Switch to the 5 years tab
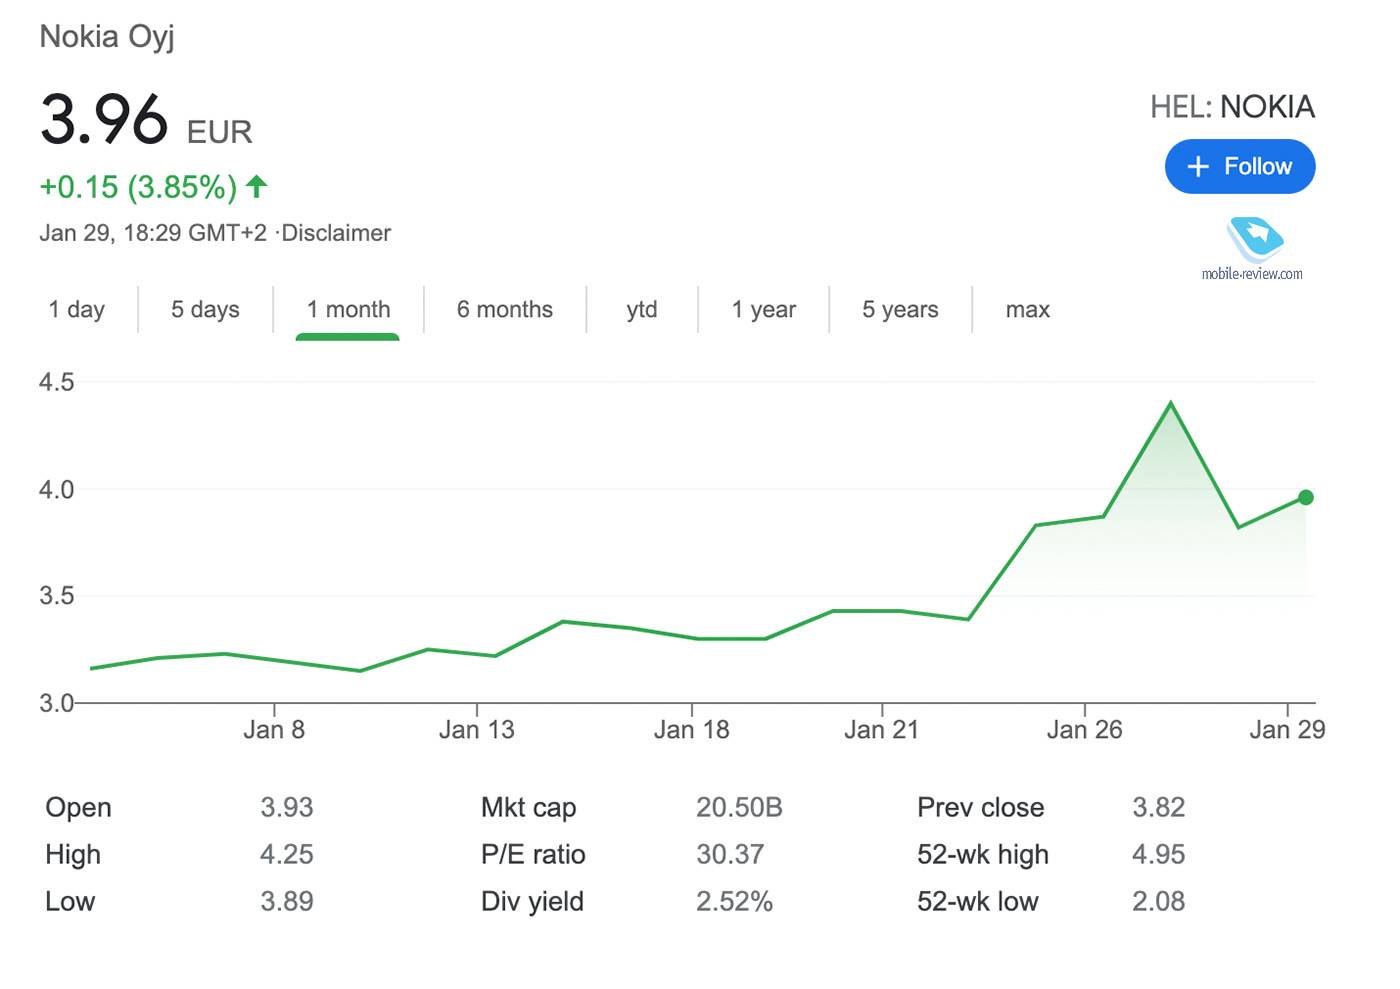 point(900,310)
